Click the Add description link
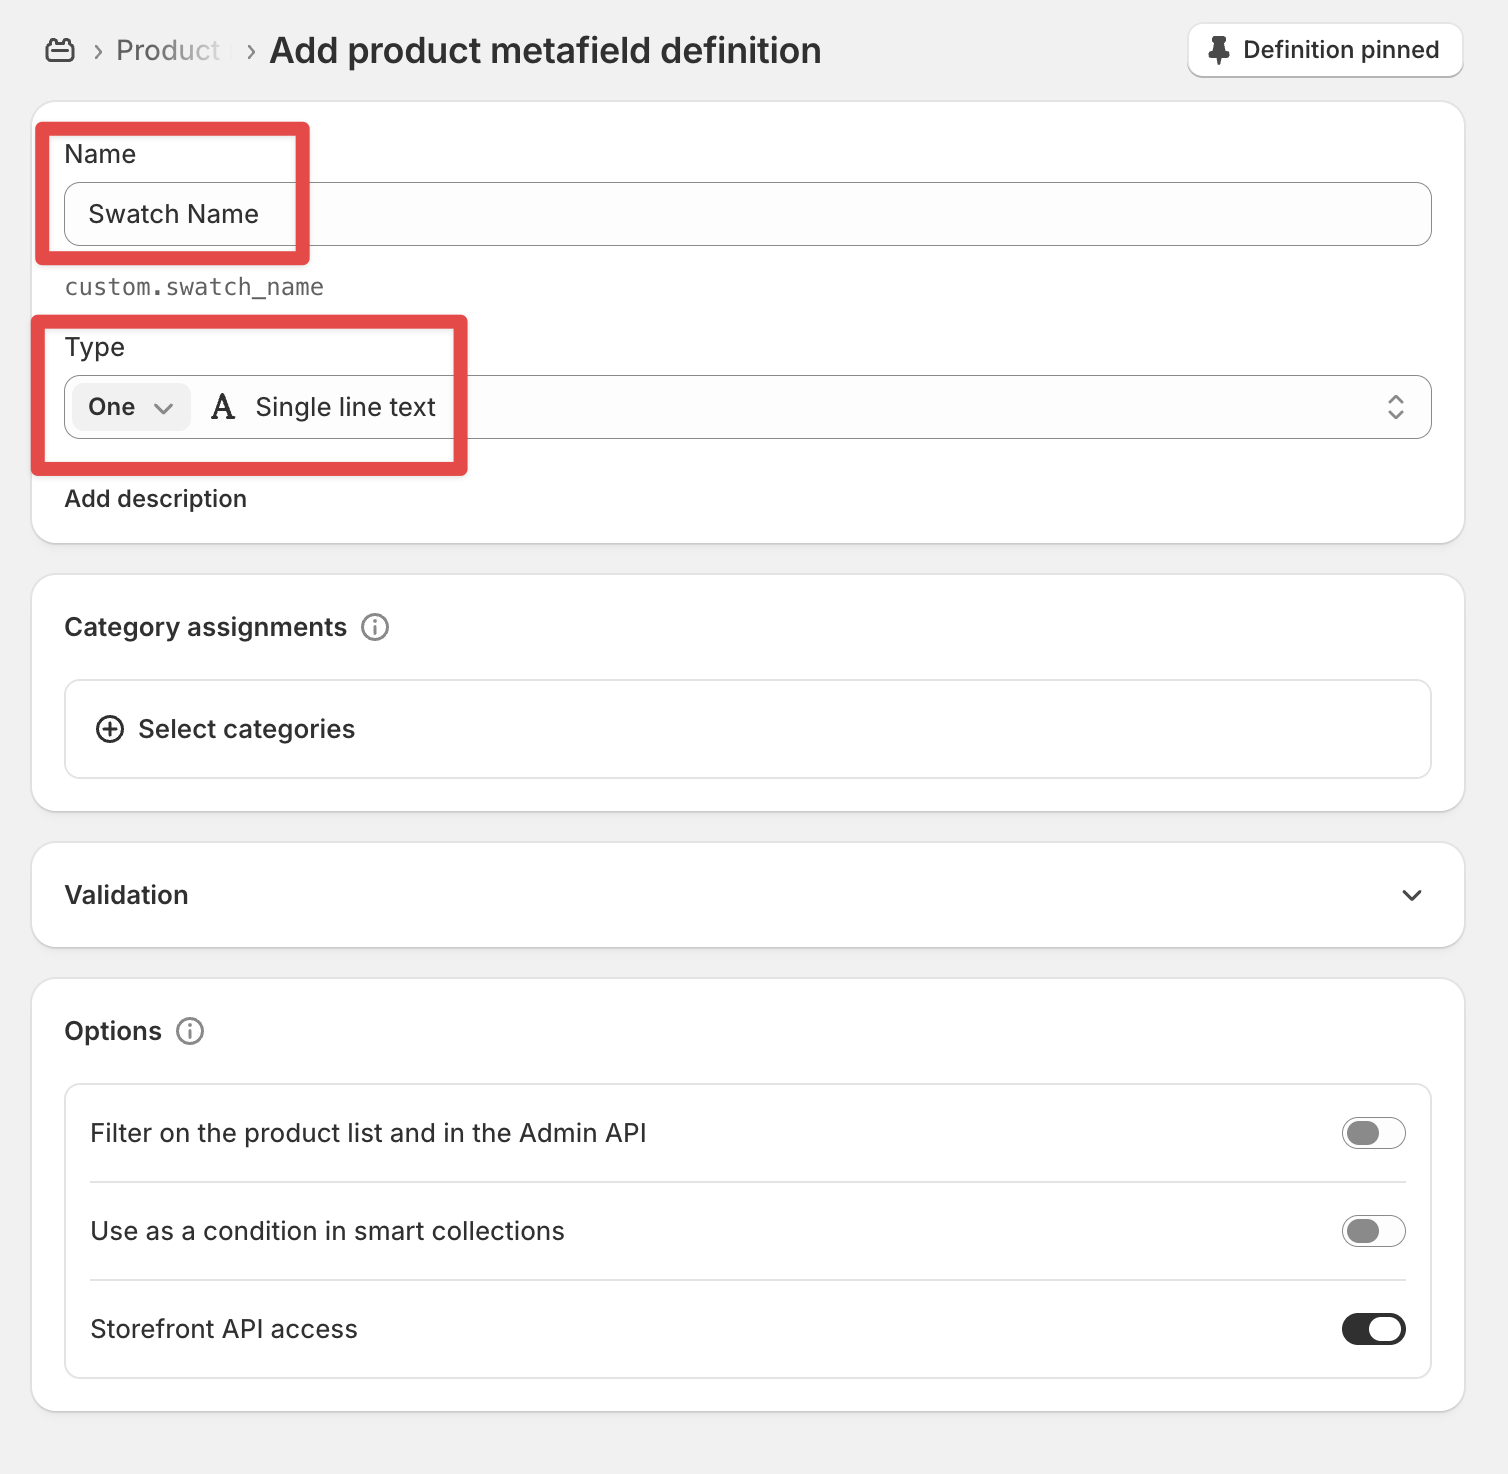1508x1474 pixels. (x=156, y=499)
